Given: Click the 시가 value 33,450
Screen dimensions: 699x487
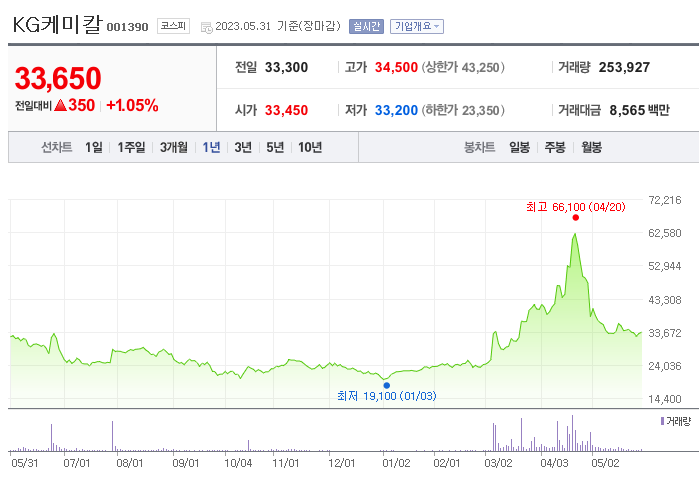Looking at the screenshot, I should point(286,110).
